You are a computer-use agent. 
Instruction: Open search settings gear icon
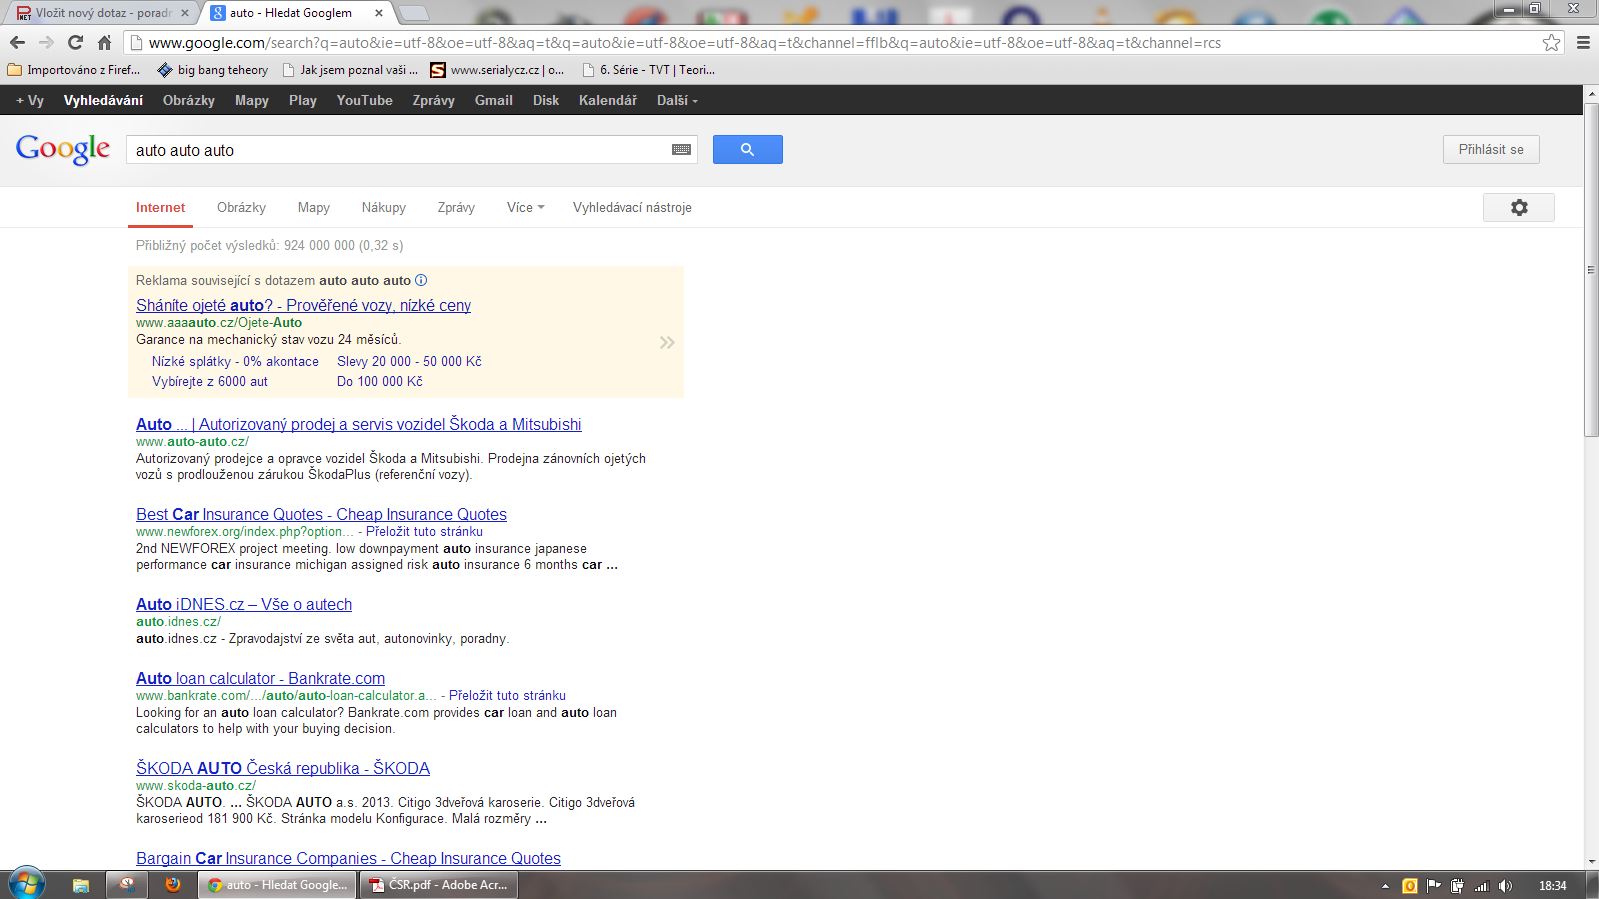1519,208
